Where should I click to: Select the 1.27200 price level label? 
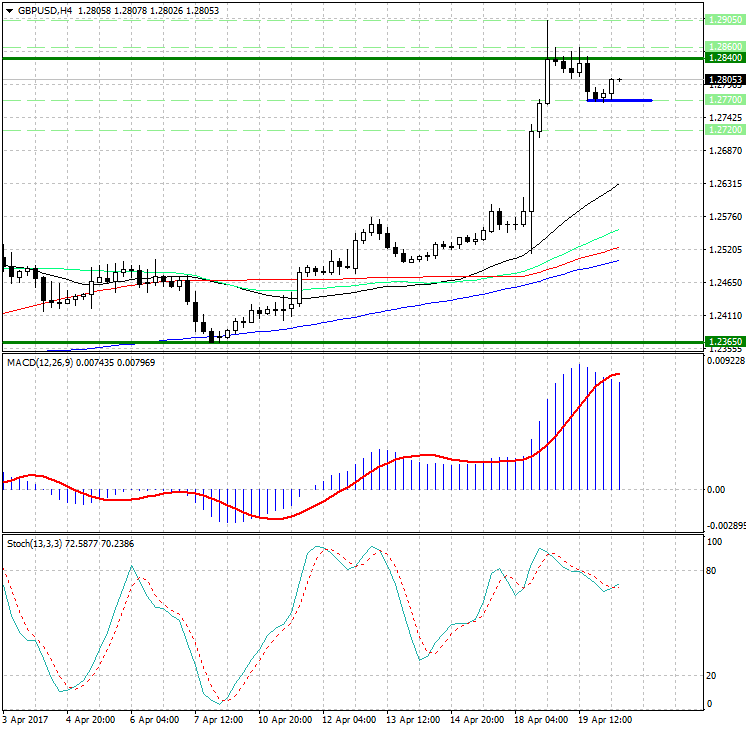(x=723, y=130)
